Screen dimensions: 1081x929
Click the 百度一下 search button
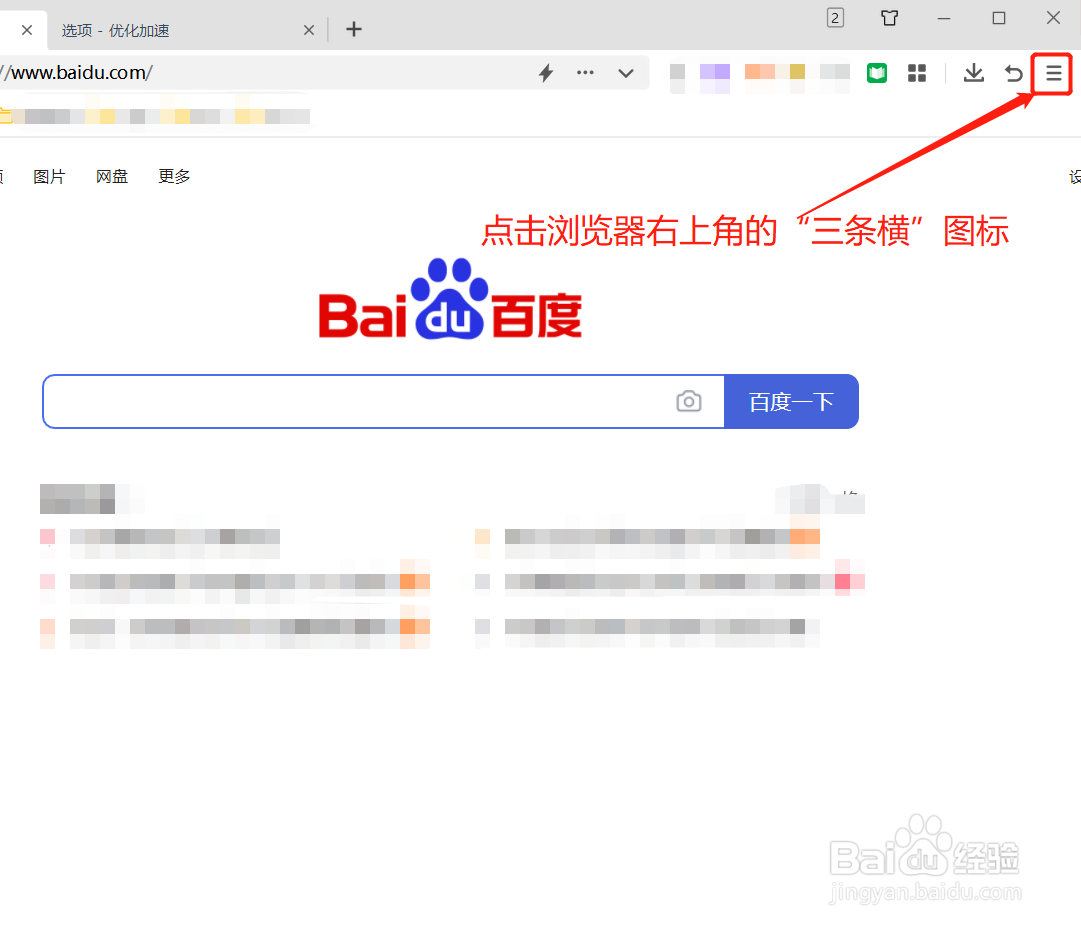point(791,401)
